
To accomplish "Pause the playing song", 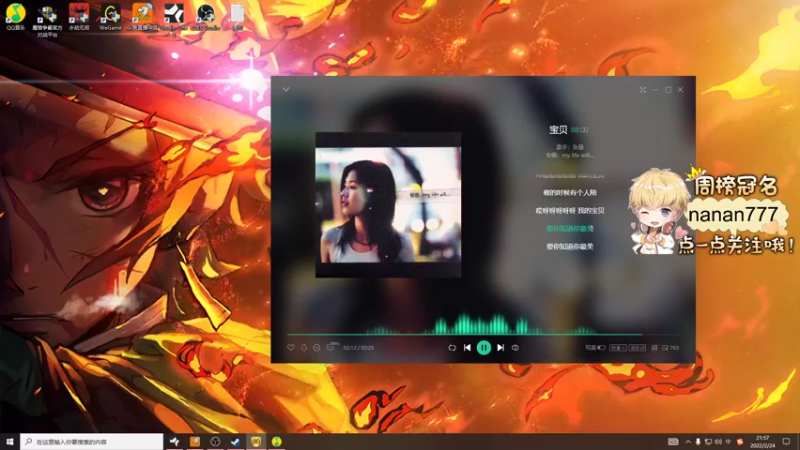I will point(484,347).
